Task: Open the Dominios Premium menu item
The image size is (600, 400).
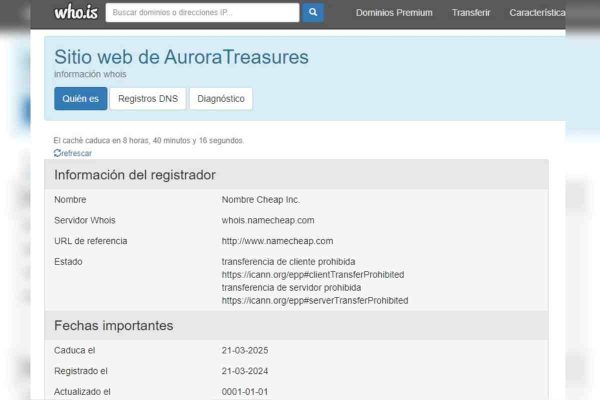Action: 394,13
